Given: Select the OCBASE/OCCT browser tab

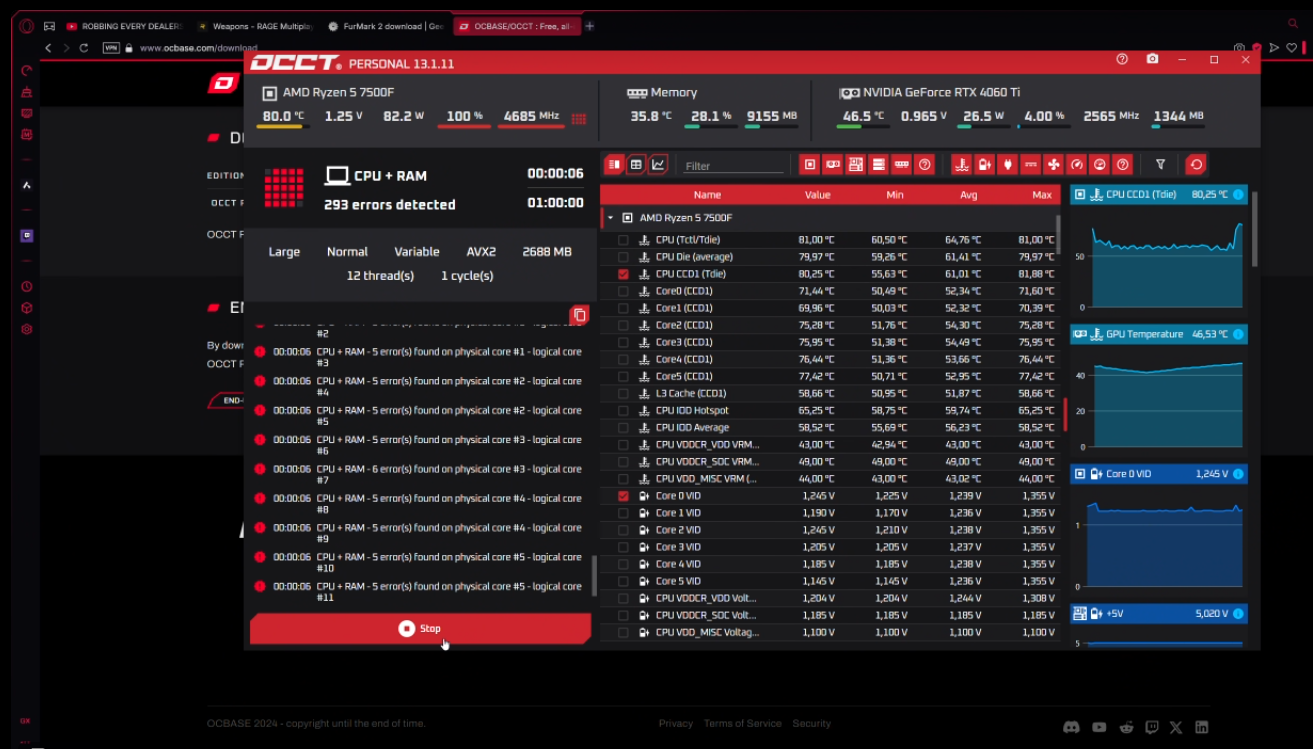Looking at the screenshot, I should [516, 26].
